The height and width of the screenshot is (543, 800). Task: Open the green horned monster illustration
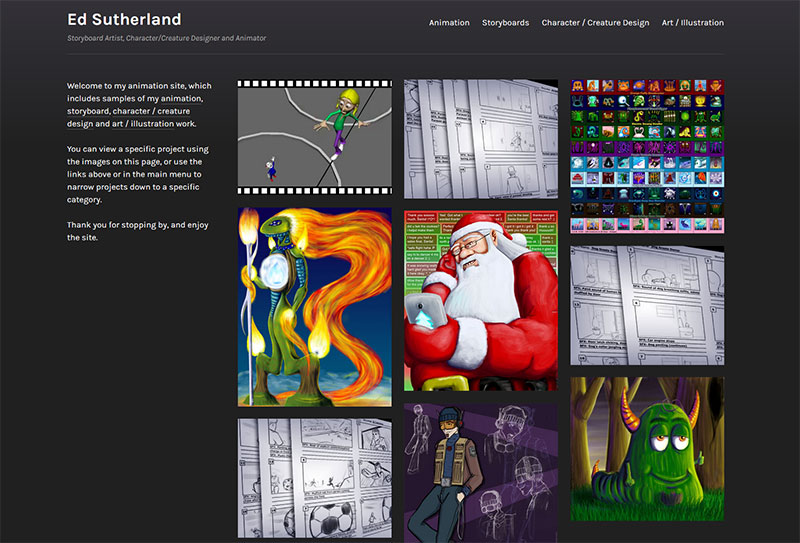647,449
